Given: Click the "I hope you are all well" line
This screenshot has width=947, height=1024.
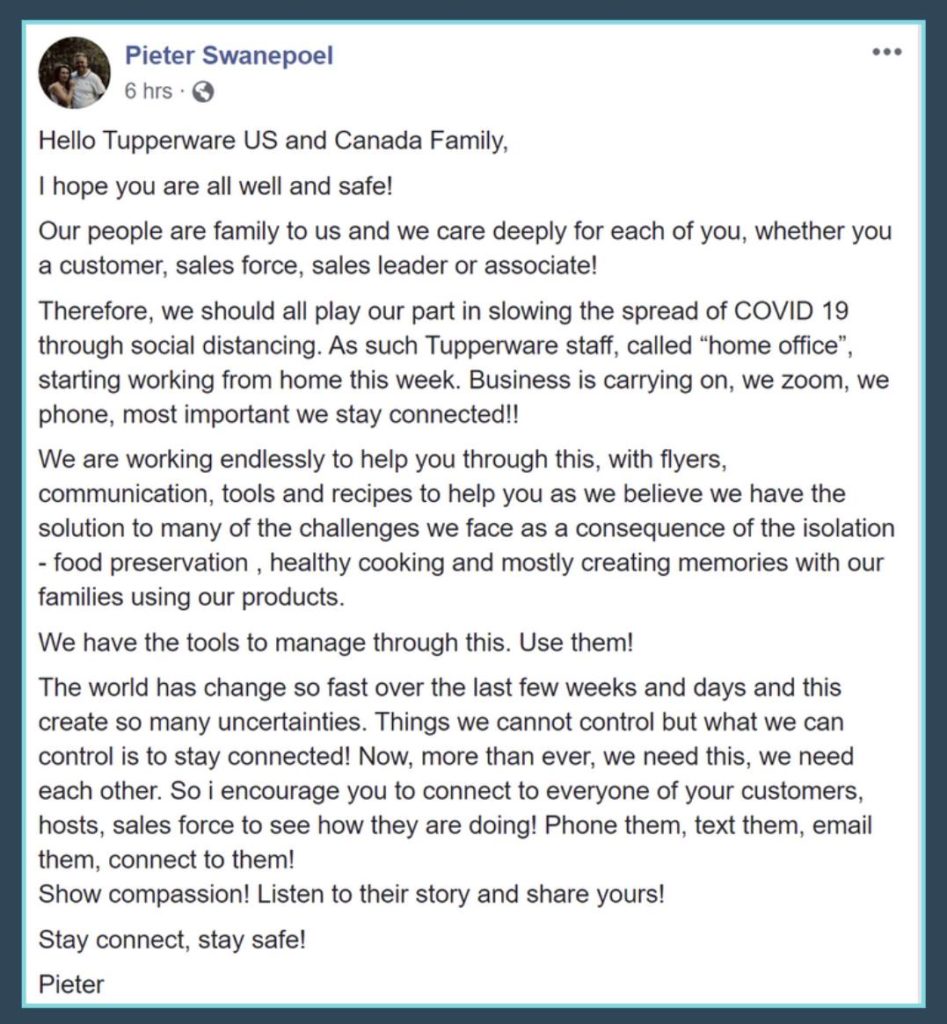Looking at the screenshot, I should pyautogui.click(x=212, y=186).
